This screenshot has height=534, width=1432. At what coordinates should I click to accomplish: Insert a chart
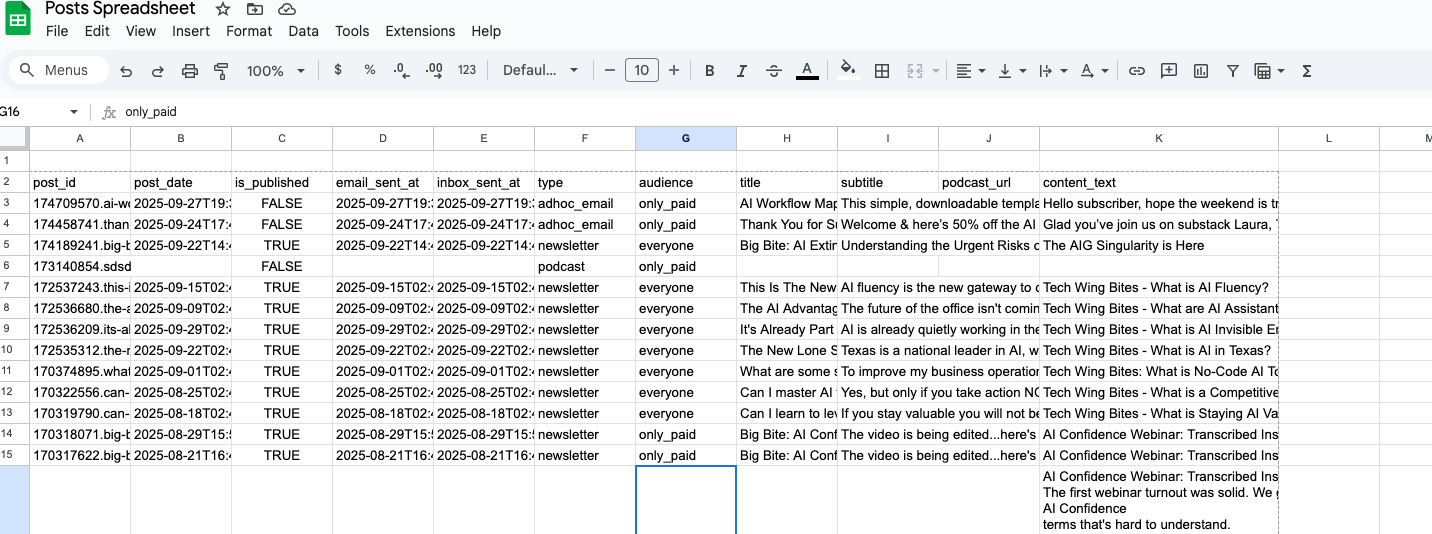(1201, 71)
